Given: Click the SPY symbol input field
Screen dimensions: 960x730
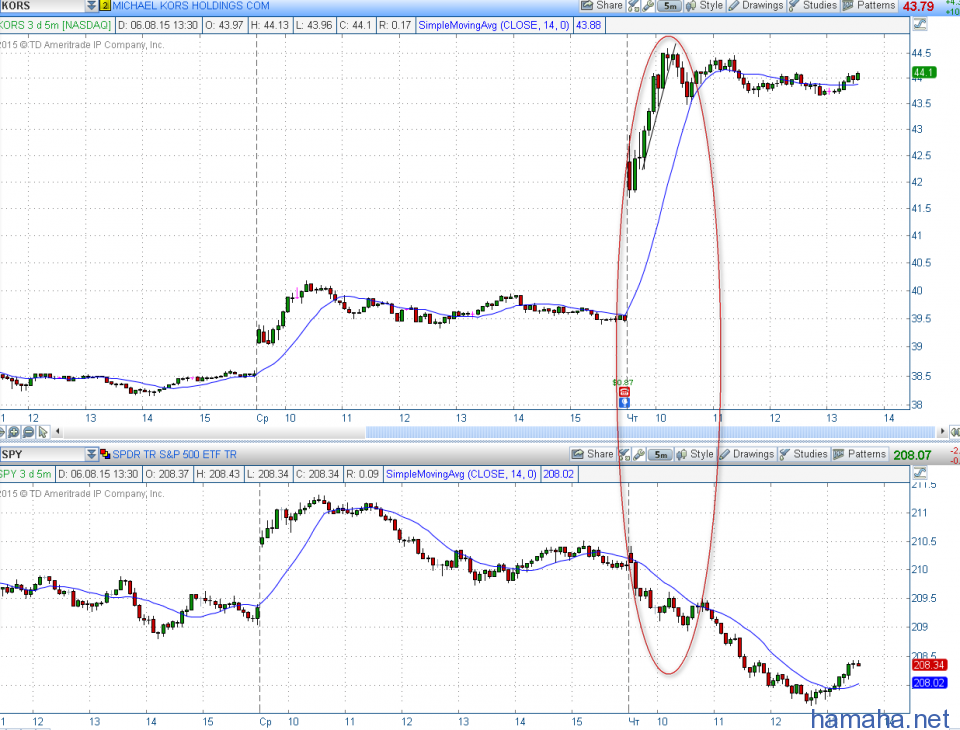Looking at the screenshot, I should pos(42,454).
